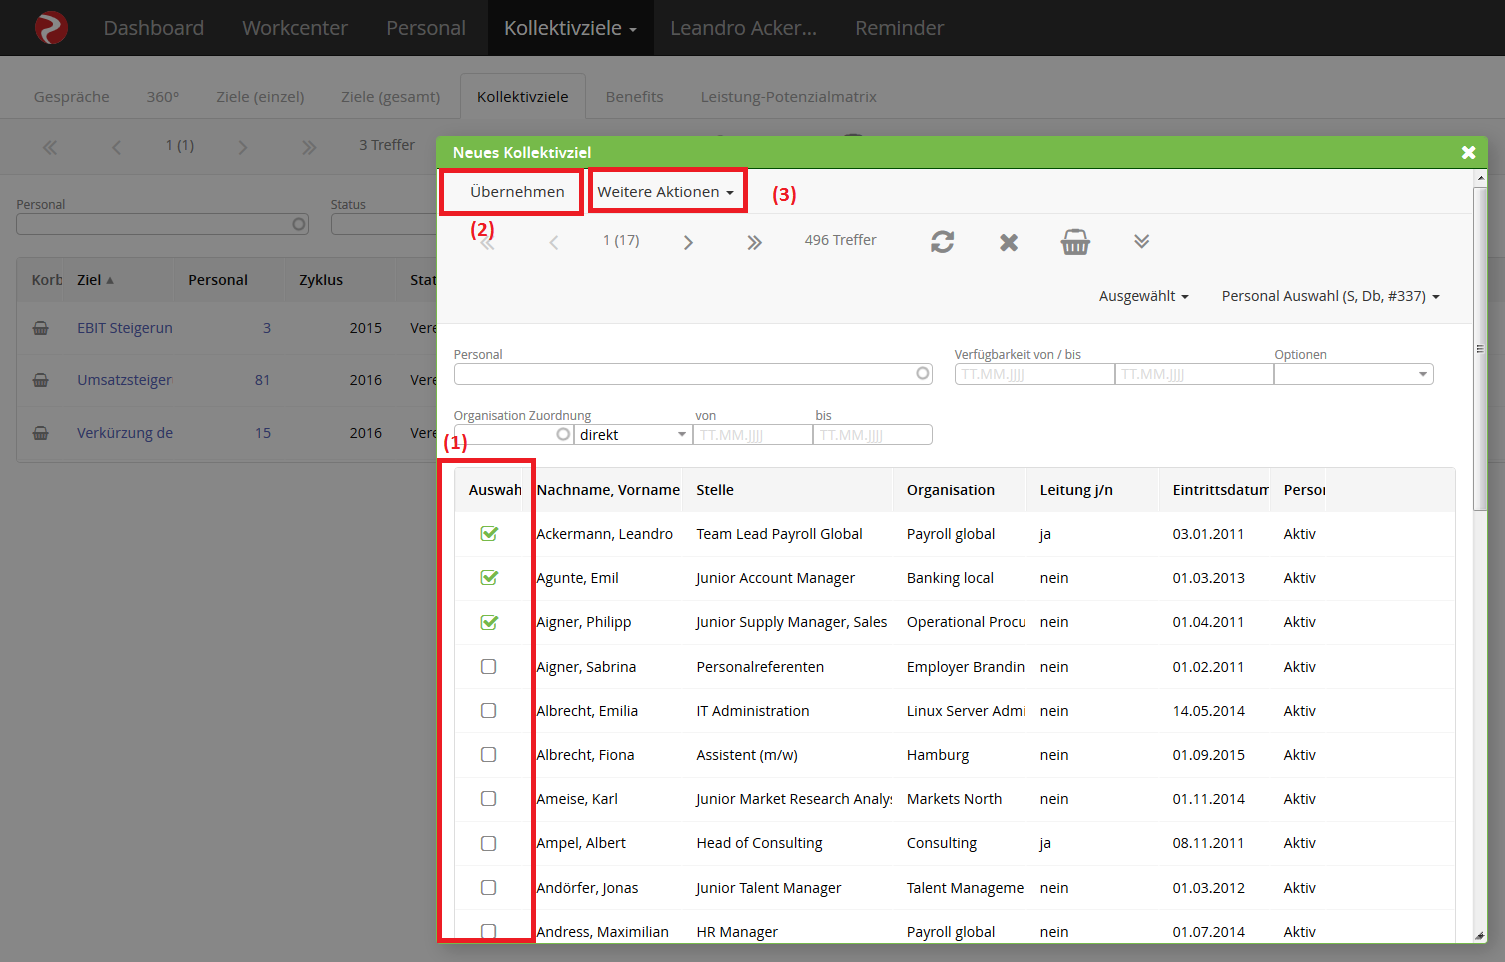Focus the dialog Personal search field
The width and height of the screenshot is (1505, 962).
click(x=692, y=374)
